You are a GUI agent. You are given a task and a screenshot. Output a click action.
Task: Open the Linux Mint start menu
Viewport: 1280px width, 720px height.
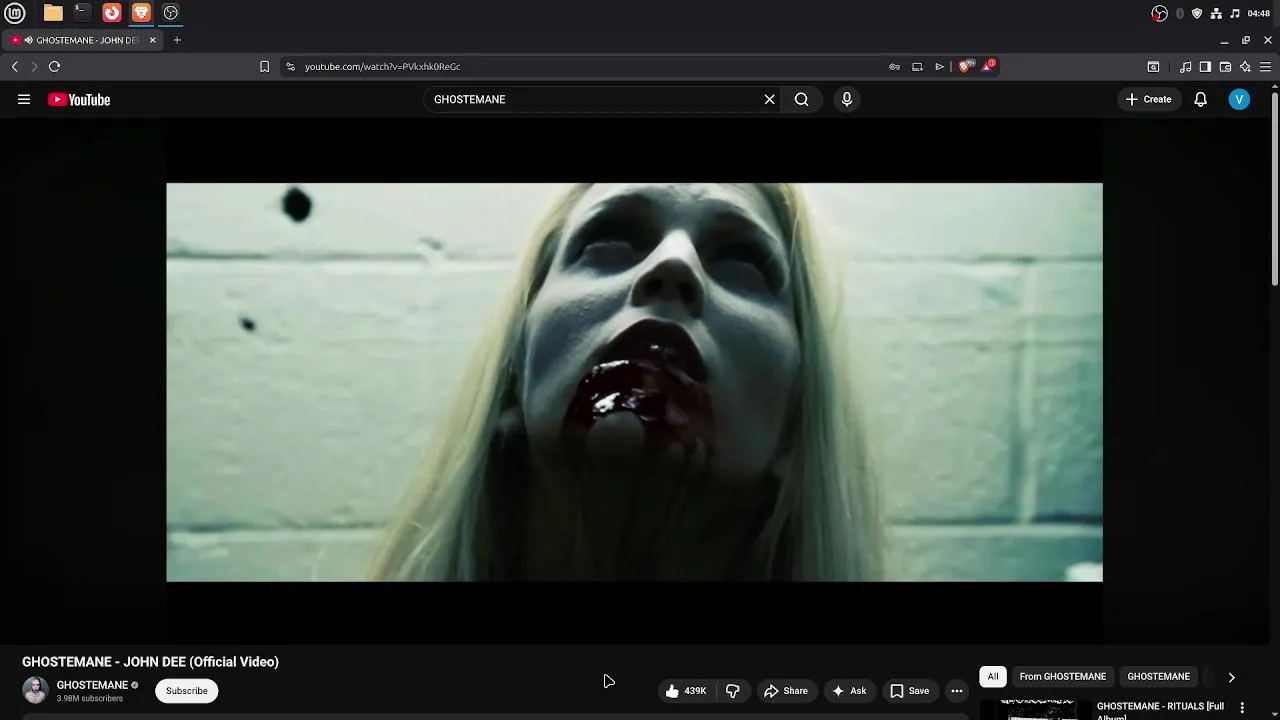[15, 13]
